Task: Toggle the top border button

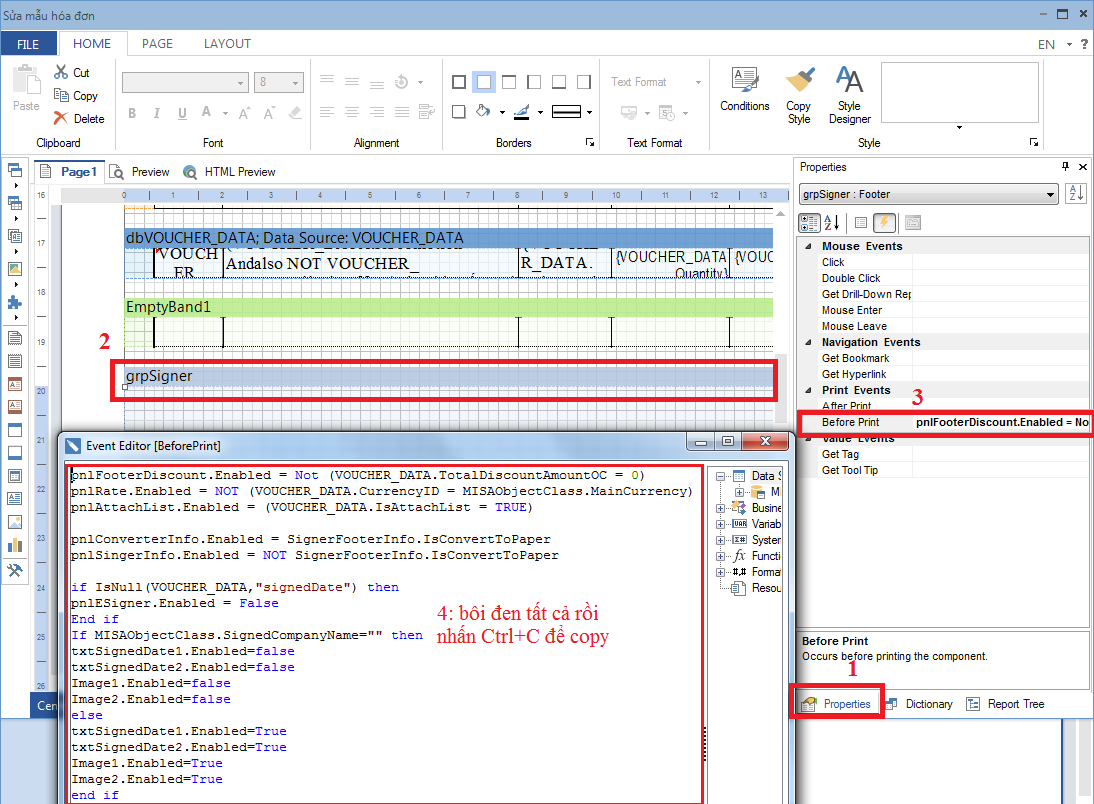Action: coord(509,82)
